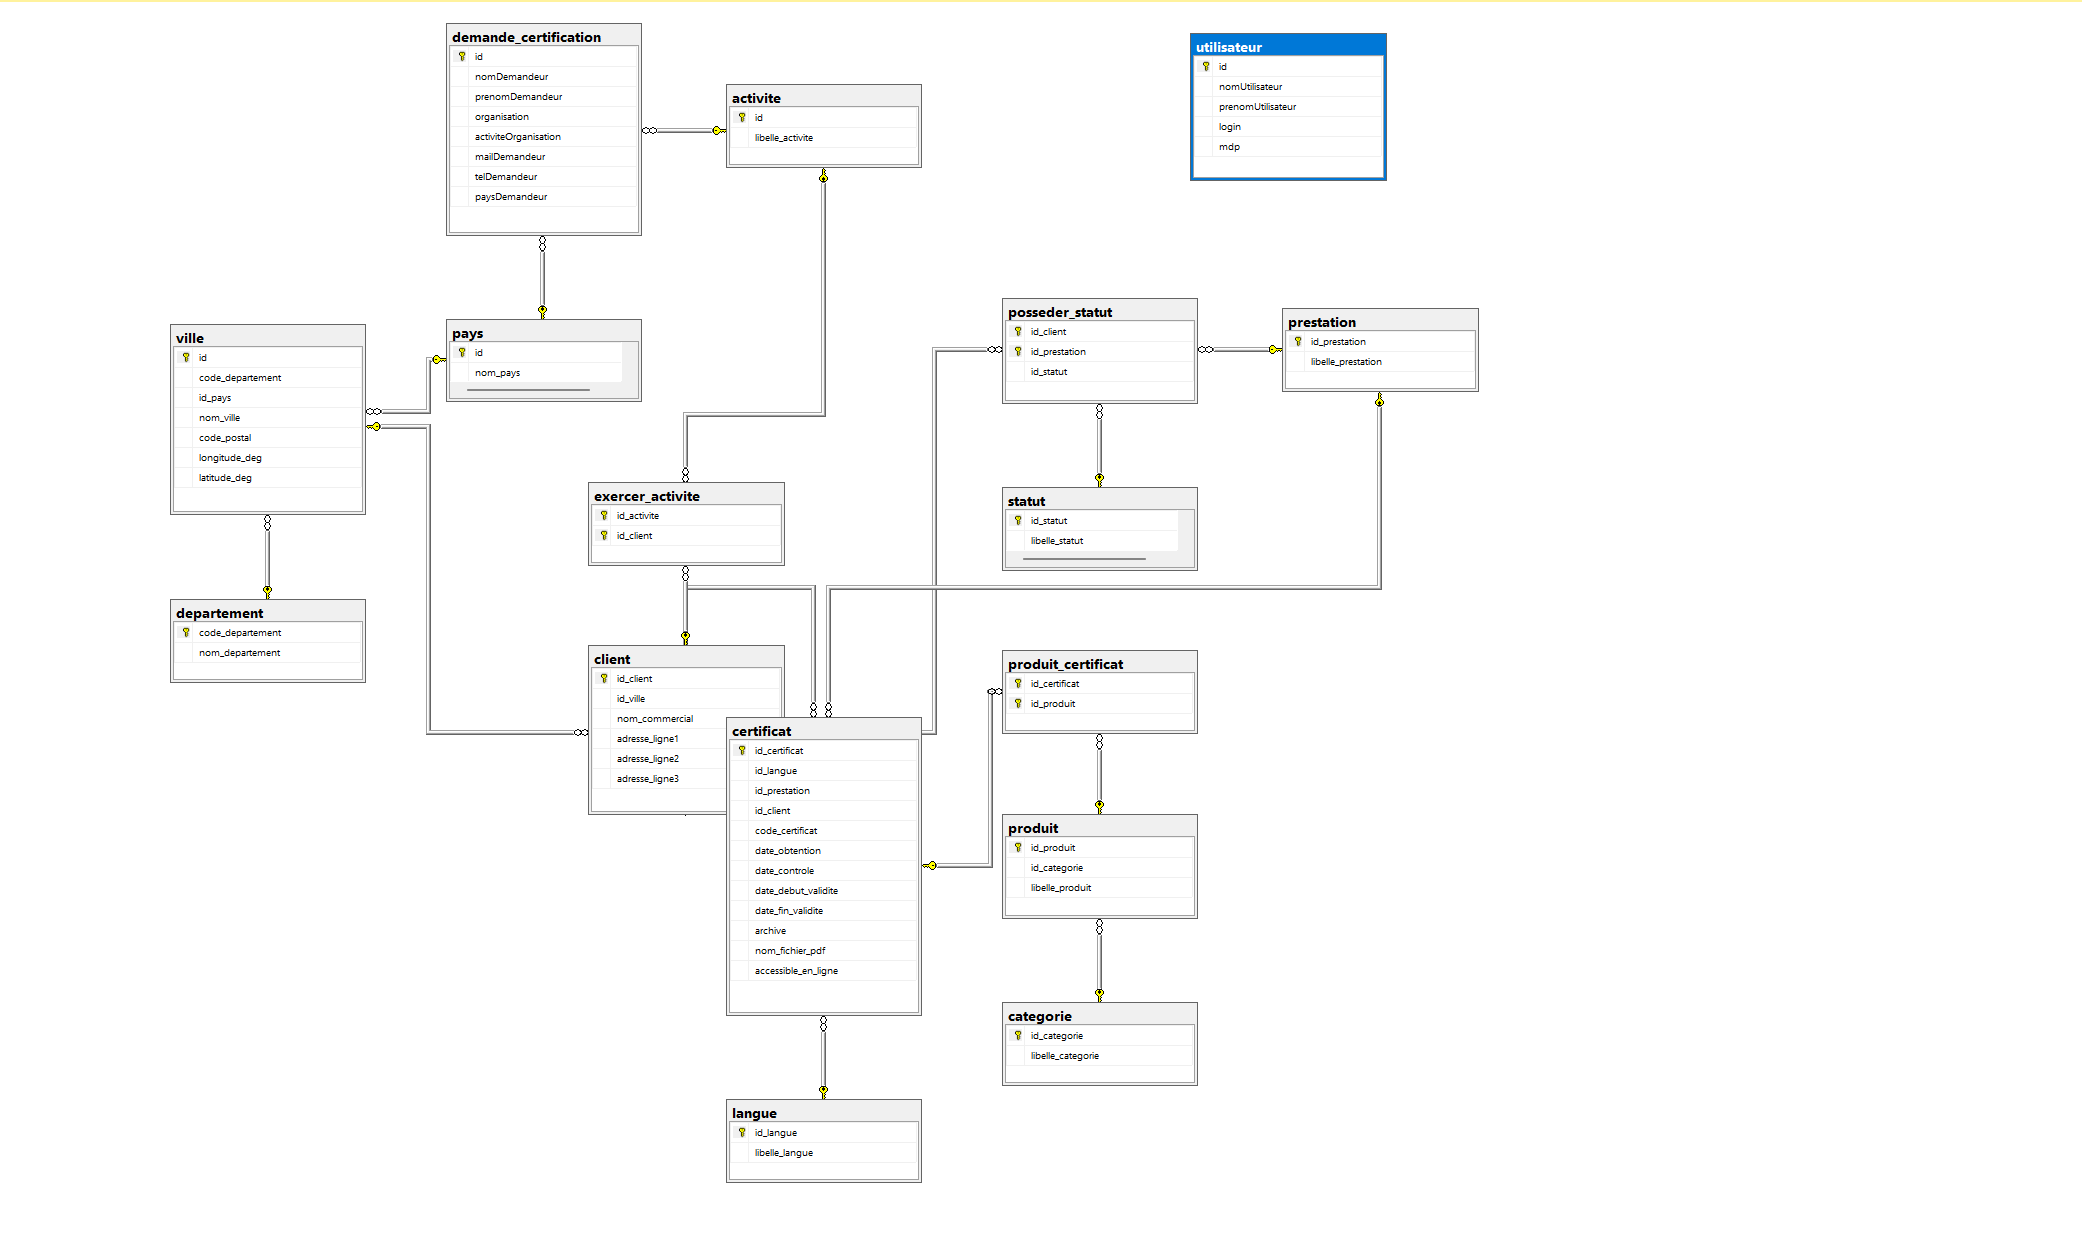The width and height of the screenshot is (2082, 1254).
Task: Click the primary key icon beside id_certificat in certificat
Action: coord(742,750)
